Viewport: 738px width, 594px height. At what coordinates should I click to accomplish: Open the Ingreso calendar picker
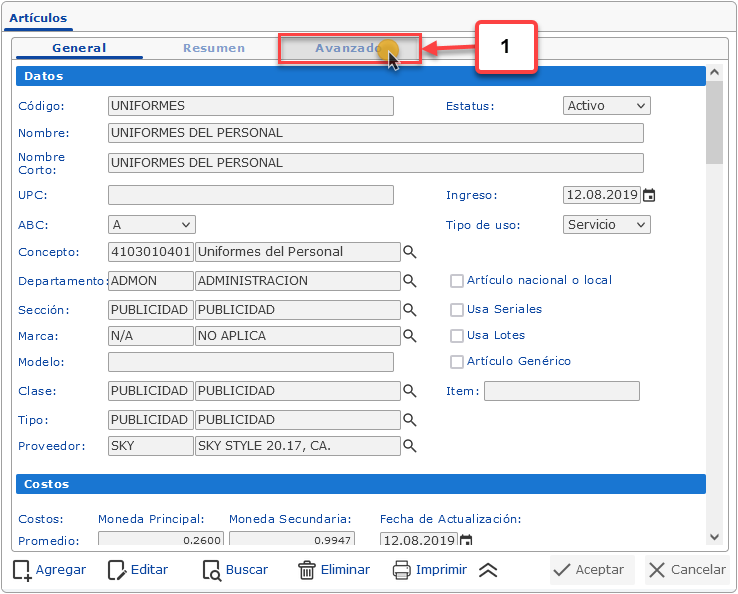pos(649,195)
